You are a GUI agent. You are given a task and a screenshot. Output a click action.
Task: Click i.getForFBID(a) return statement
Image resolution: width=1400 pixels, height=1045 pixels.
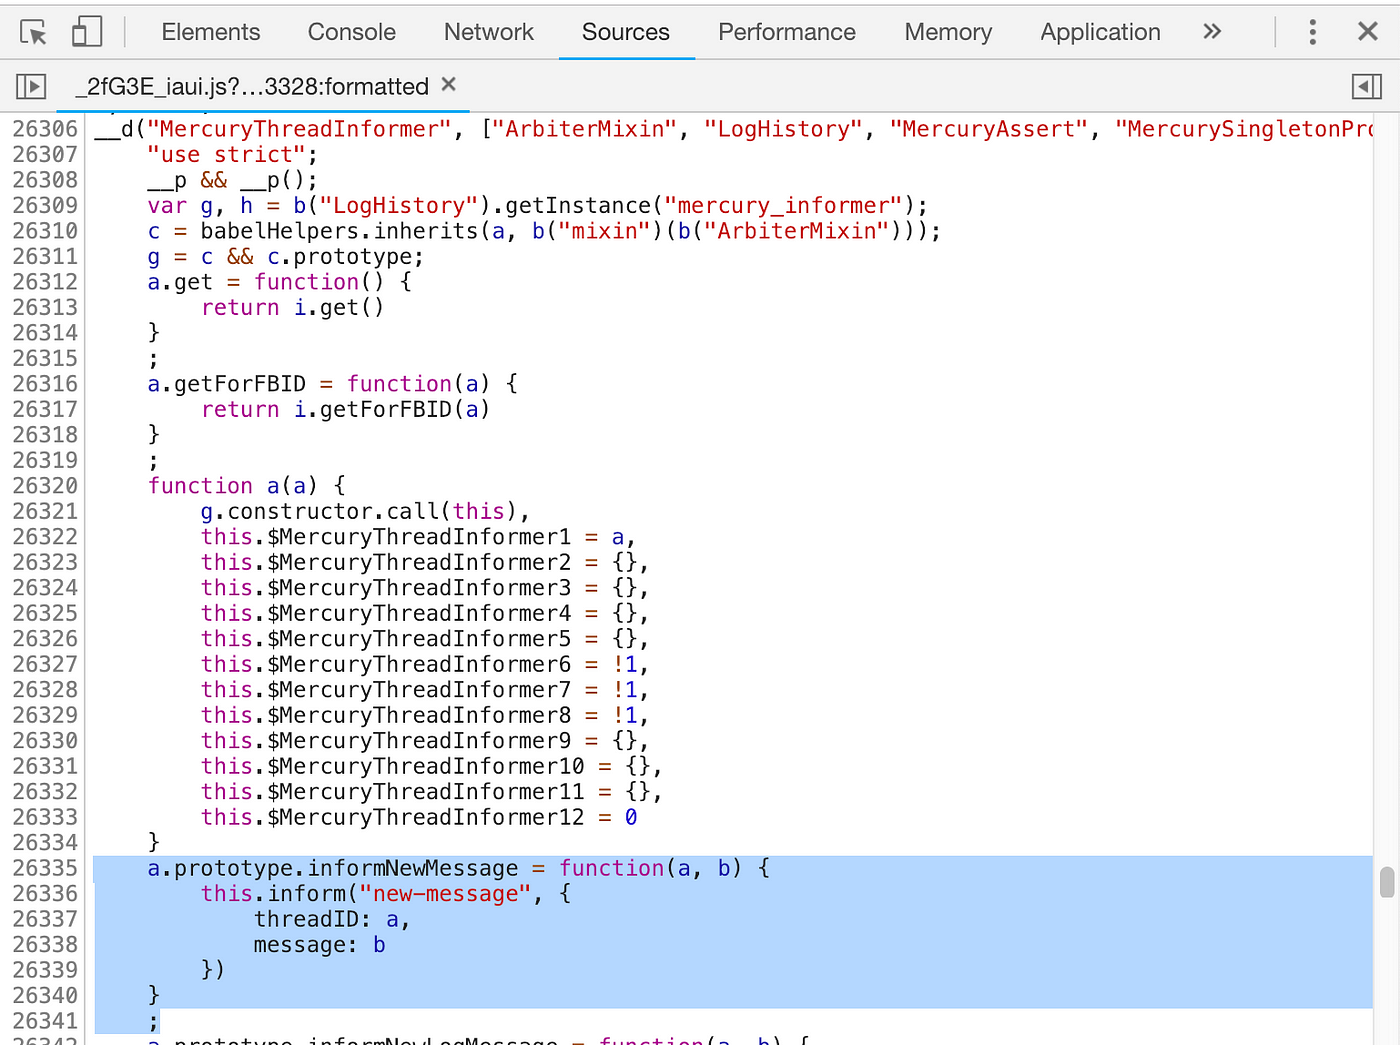(x=345, y=410)
